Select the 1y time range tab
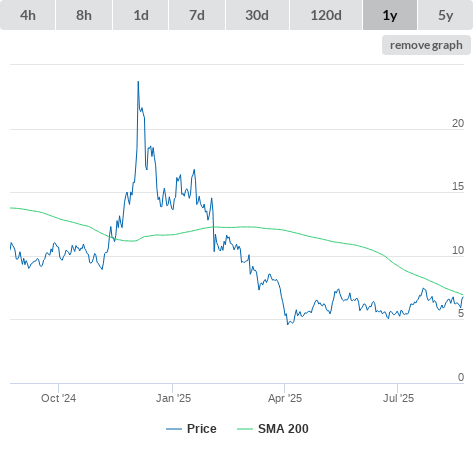The height and width of the screenshot is (455, 474). pyautogui.click(x=390, y=15)
